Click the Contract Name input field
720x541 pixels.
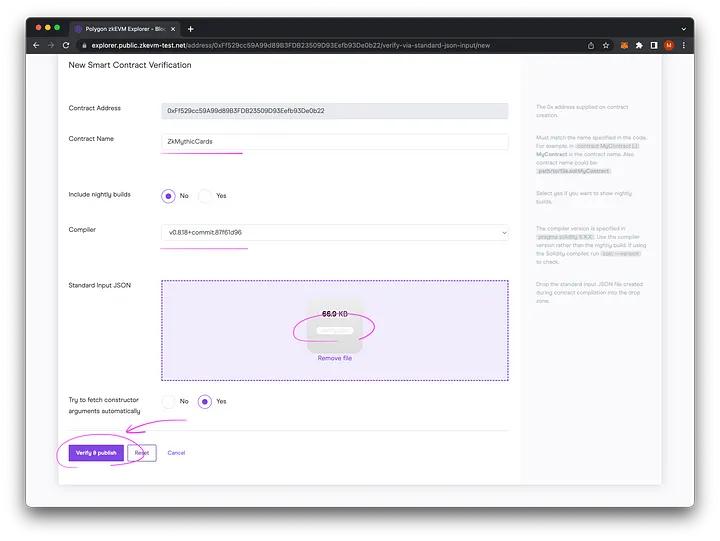pyautogui.click(x=335, y=141)
